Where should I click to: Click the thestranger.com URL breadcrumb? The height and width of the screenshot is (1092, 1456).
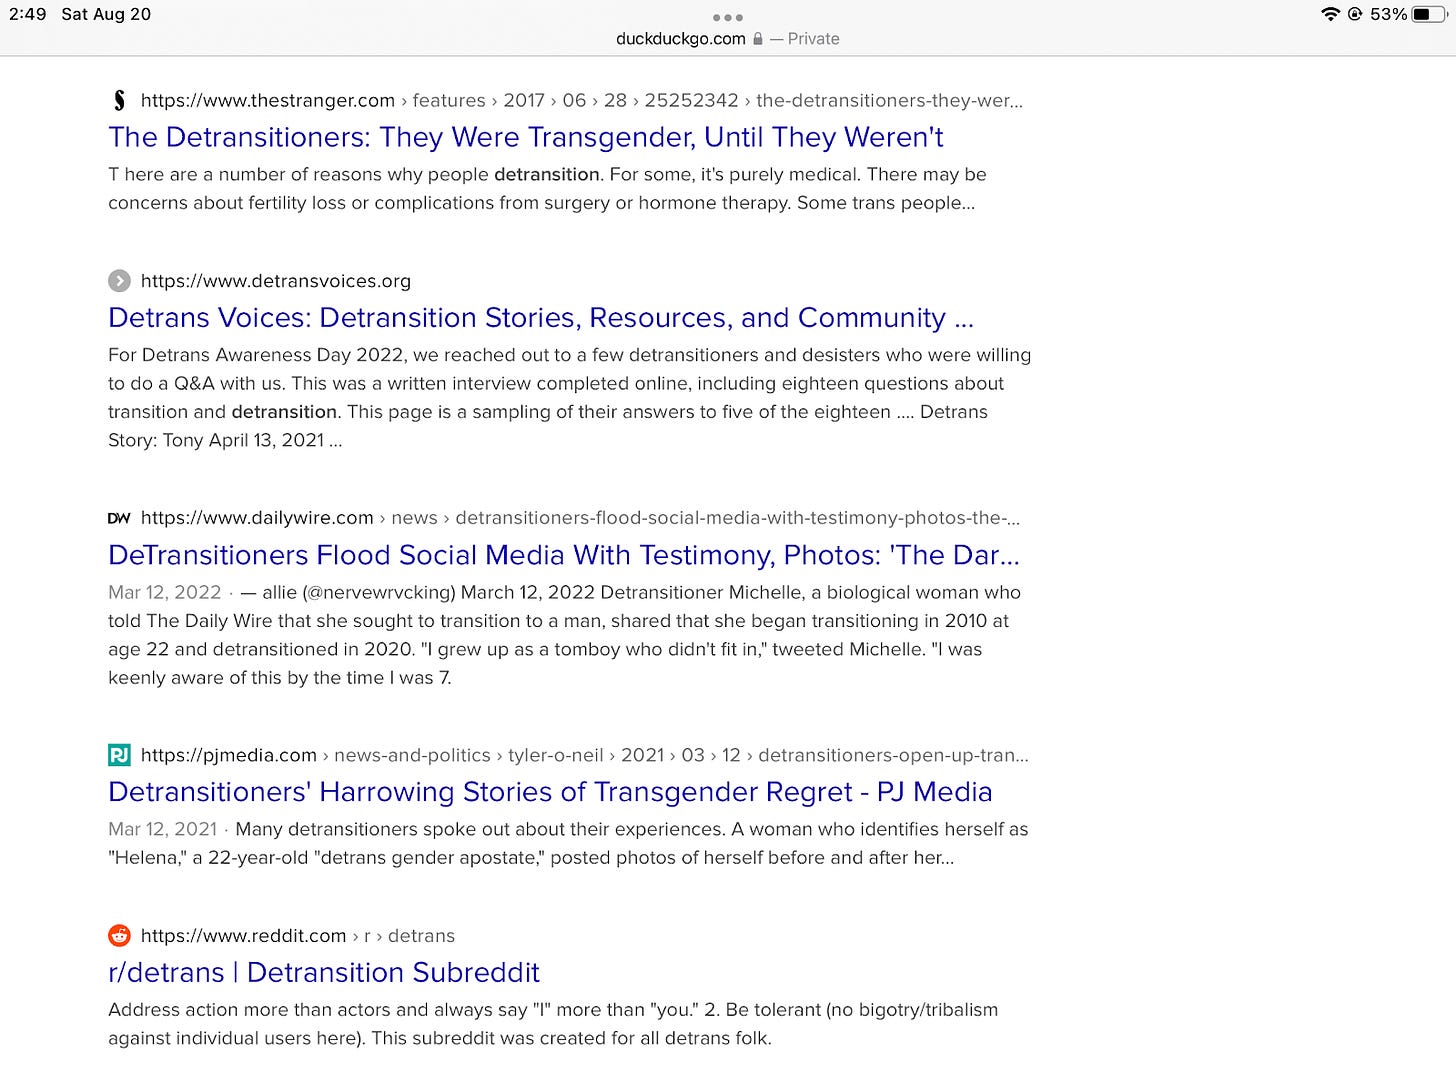(x=582, y=100)
